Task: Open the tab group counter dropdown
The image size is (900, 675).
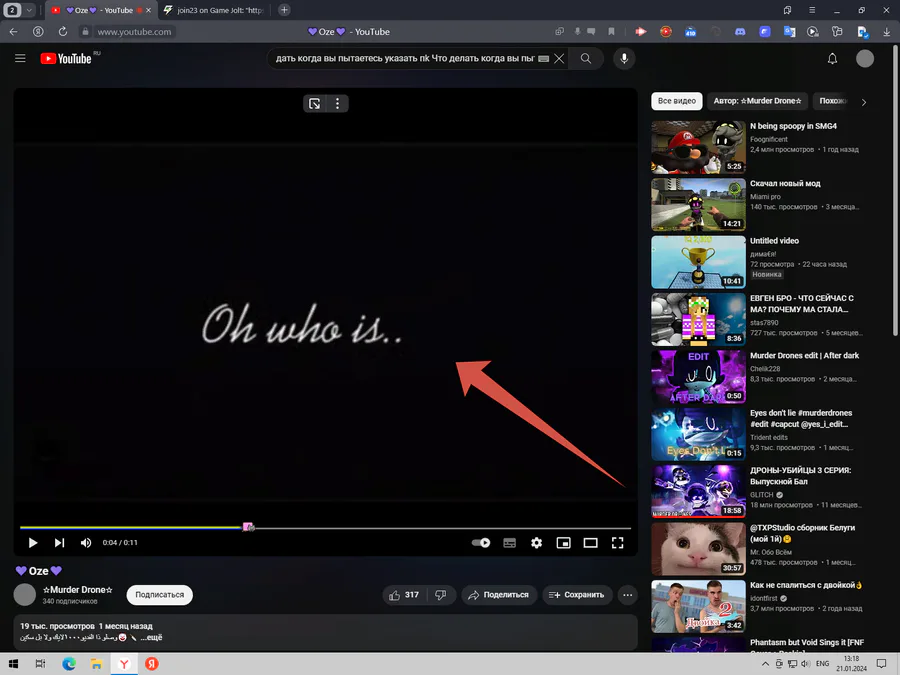Action: pyautogui.click(x=29, y=10)
